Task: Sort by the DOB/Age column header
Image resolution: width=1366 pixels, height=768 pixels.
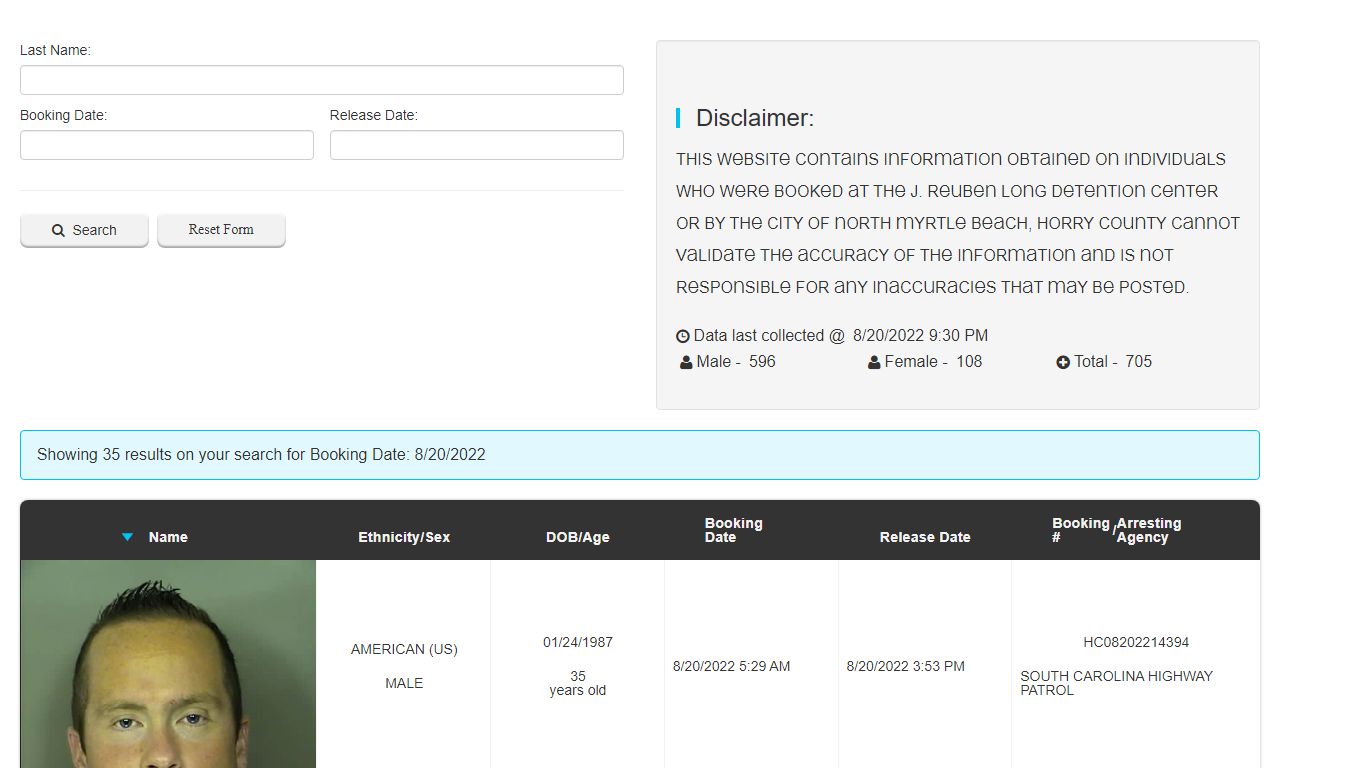Action: tap(577, 537)
